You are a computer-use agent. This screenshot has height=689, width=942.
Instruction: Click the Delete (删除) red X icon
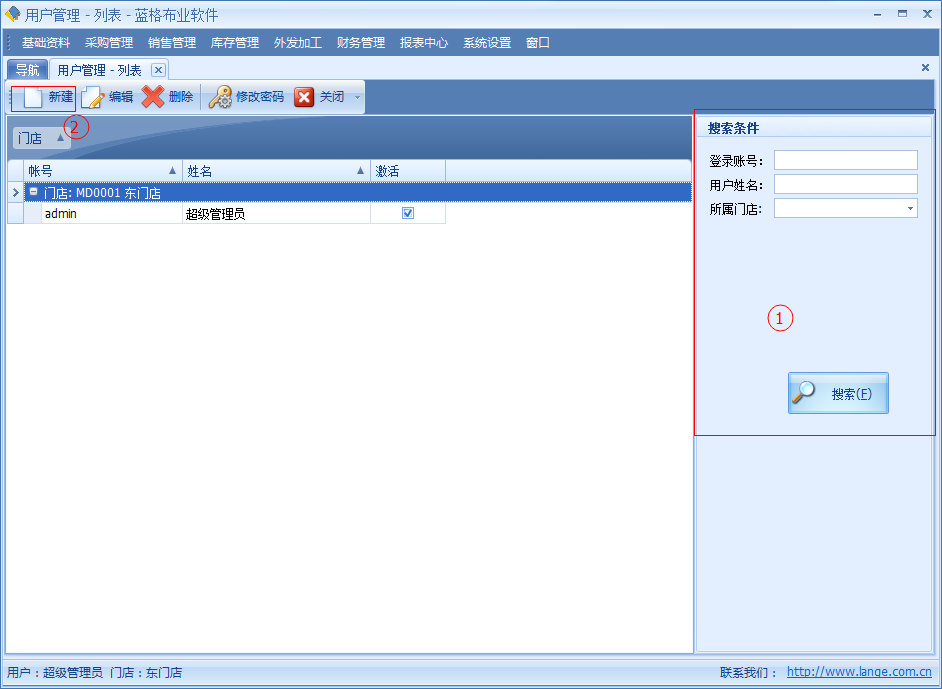153,97
